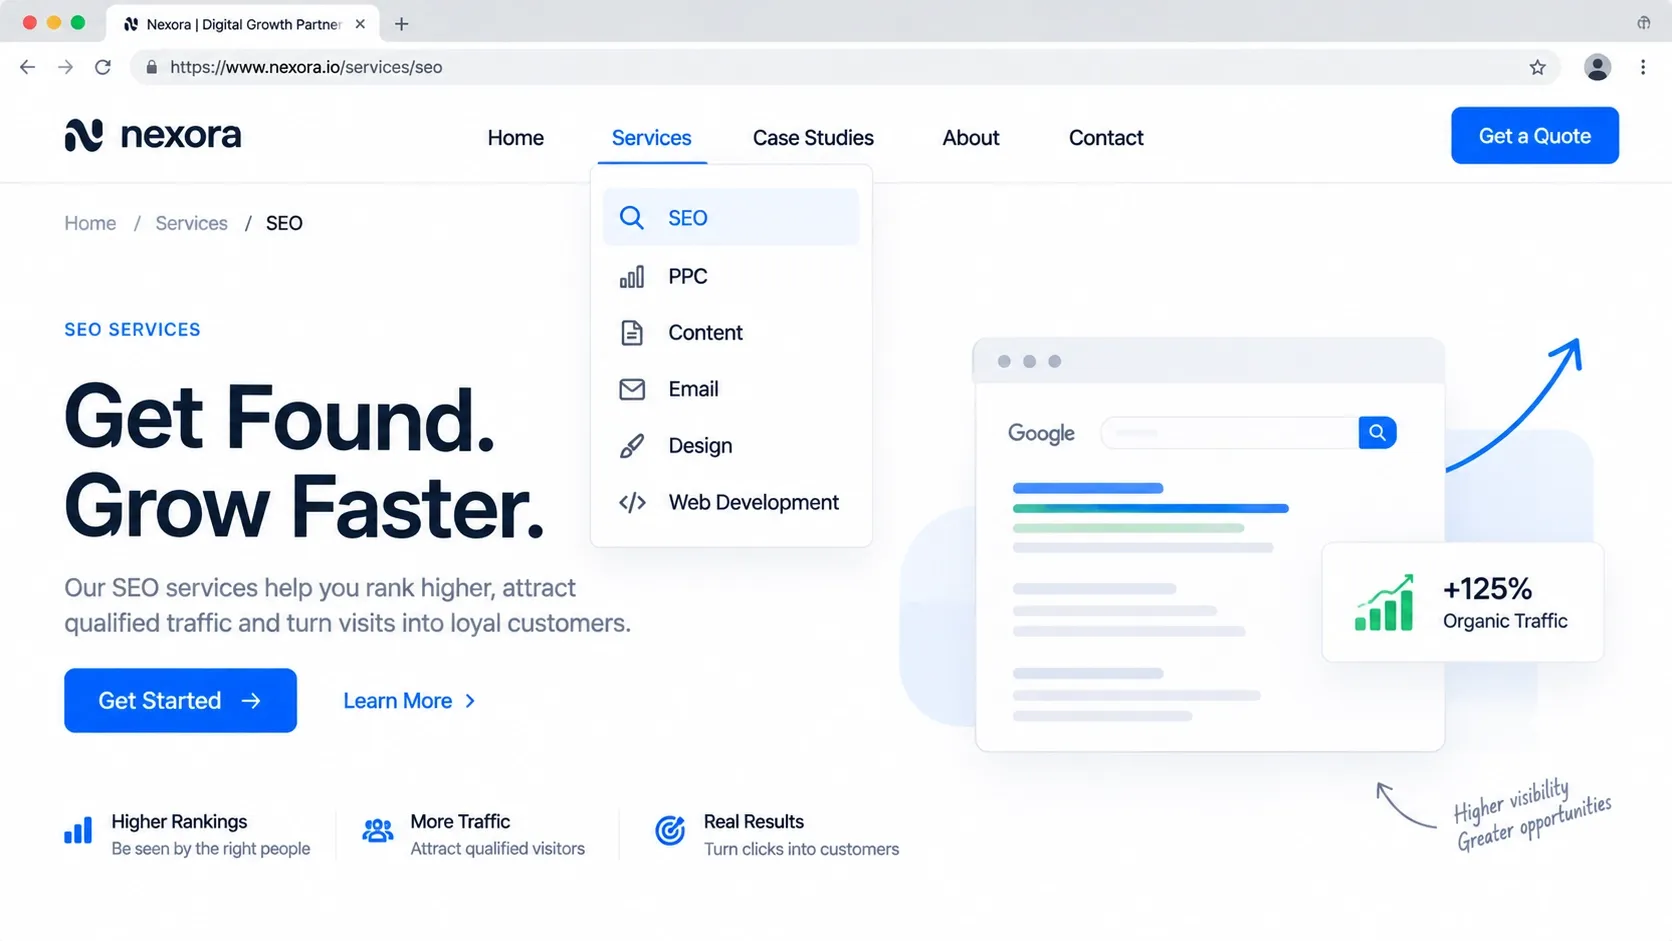Choose PPC in the Services dropdown
Screen dimensions: 1672x941
pyautogui.click(x=730, y=276)
